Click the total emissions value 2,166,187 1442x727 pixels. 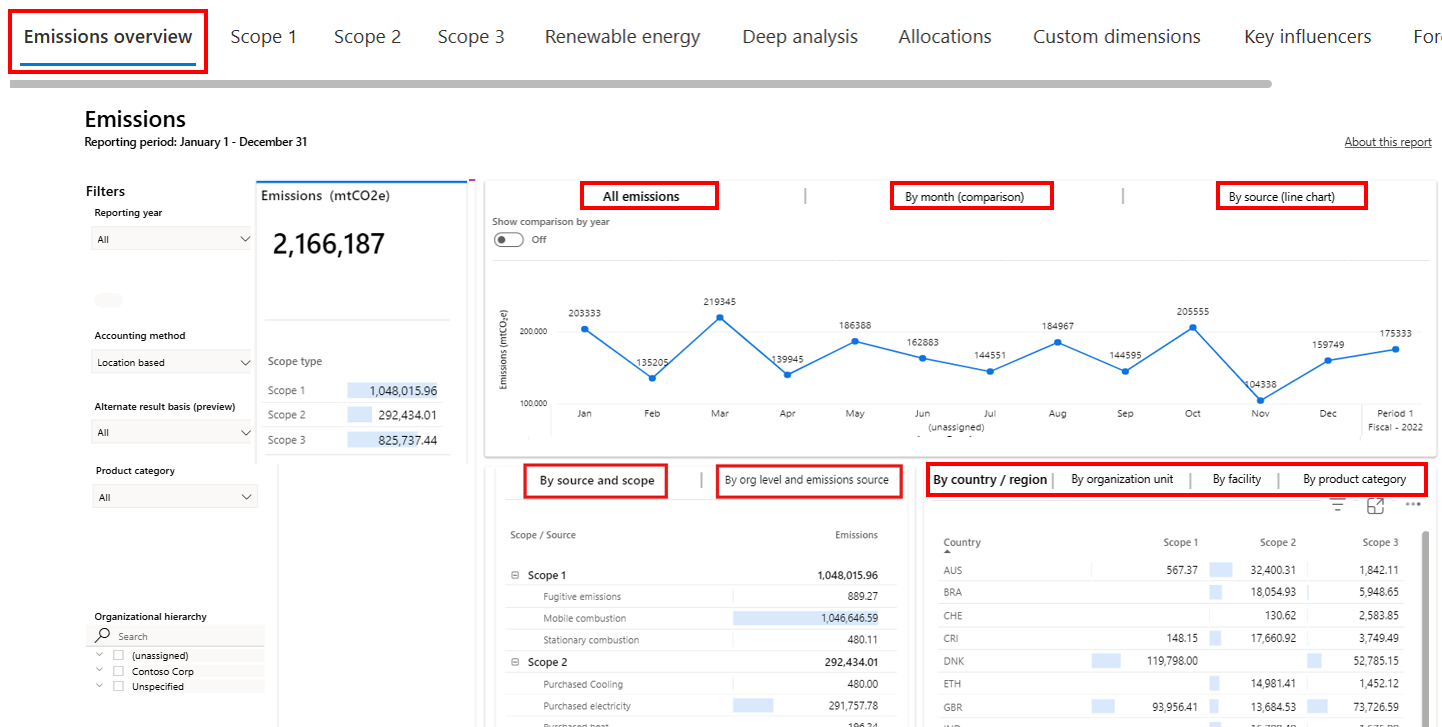pos(328,245)
